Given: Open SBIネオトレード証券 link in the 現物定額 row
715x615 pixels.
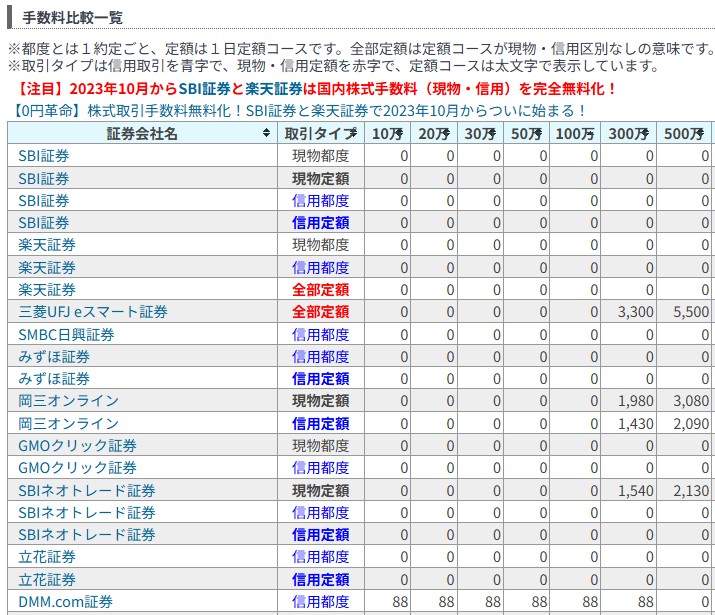Looking at the screenshot, I should (87, 490).
